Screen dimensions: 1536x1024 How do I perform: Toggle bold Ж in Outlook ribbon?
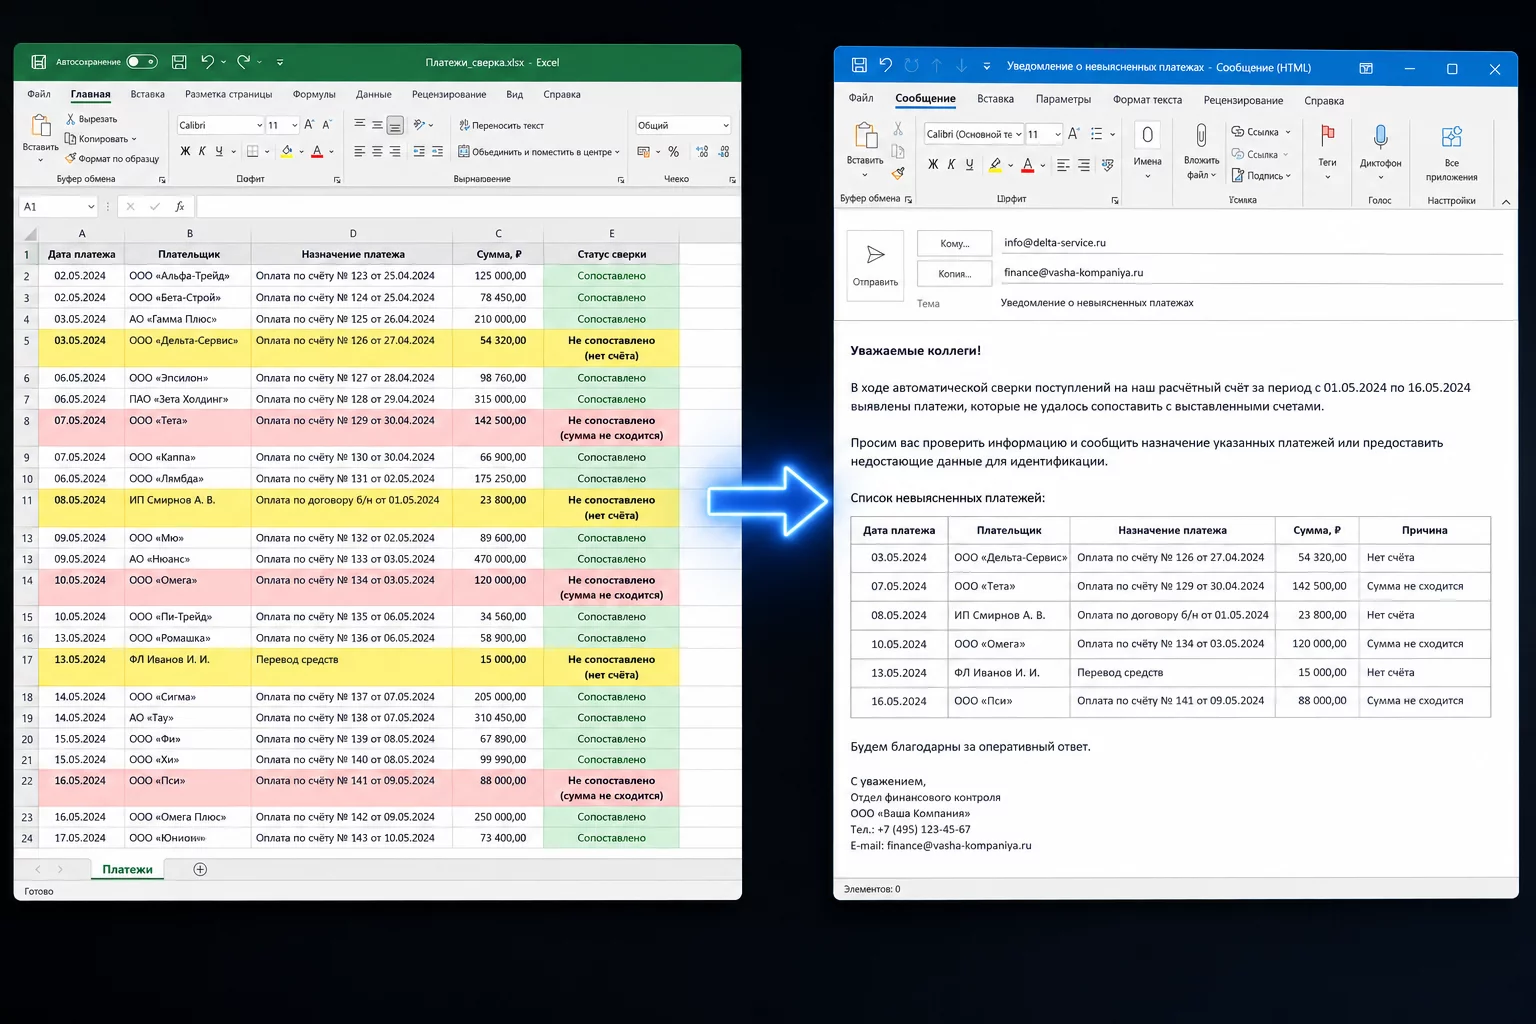[933, 165]
